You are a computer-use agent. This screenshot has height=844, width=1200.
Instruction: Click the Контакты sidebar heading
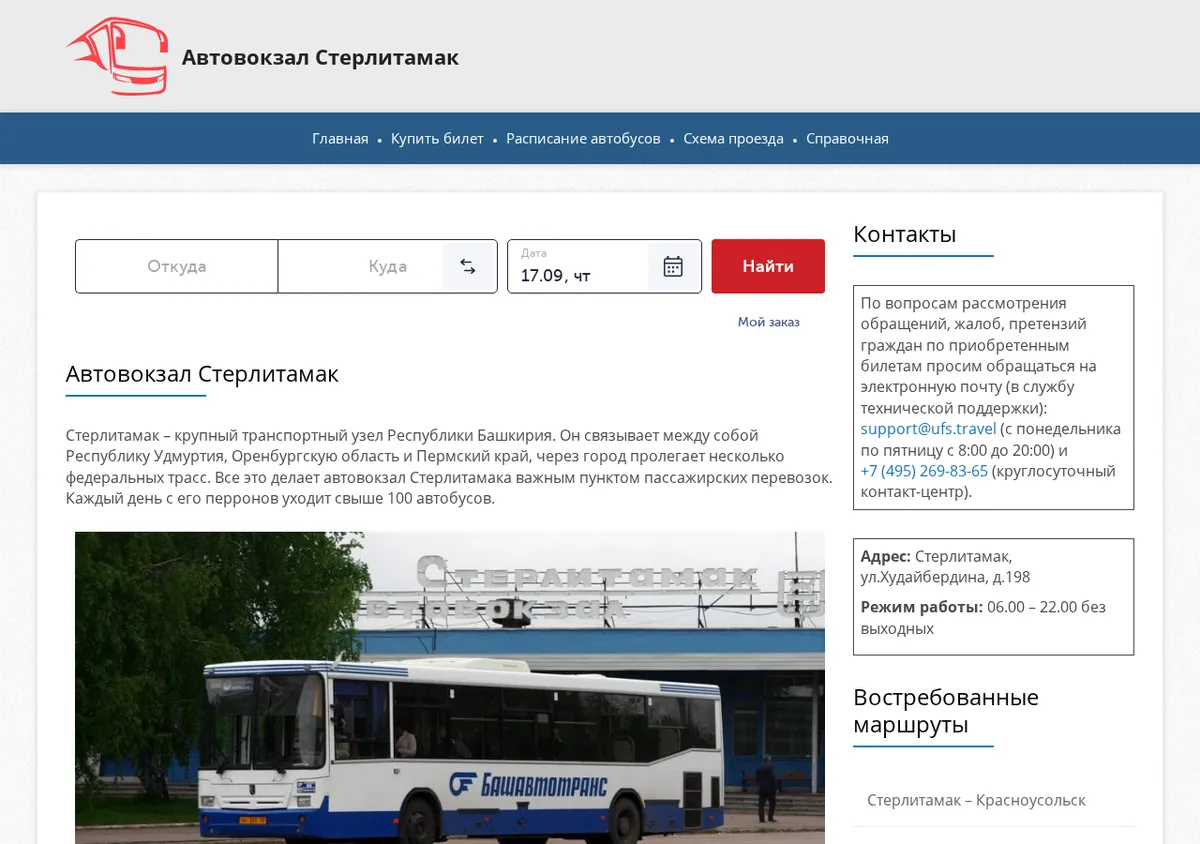904,234
